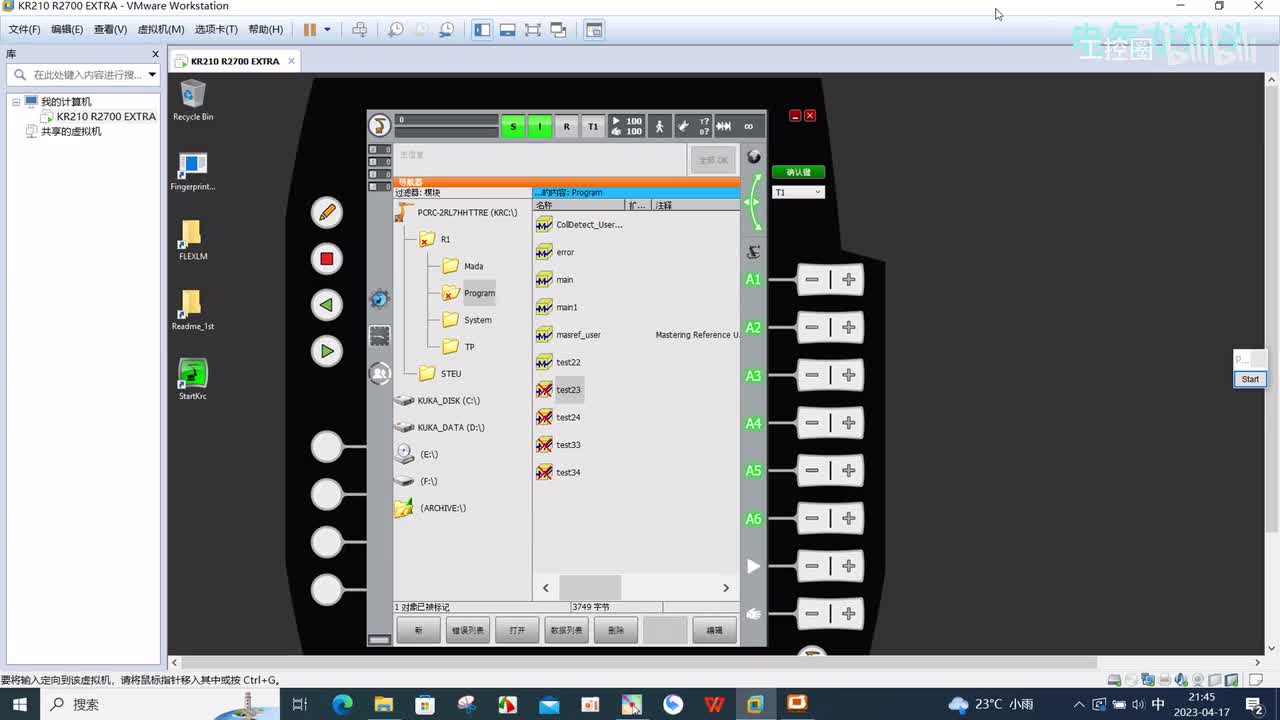The height and width of the screenshot is (720, 1280).
Task: Click the file list horizontal scrollbar right arrow
Action: click(726, 588)
